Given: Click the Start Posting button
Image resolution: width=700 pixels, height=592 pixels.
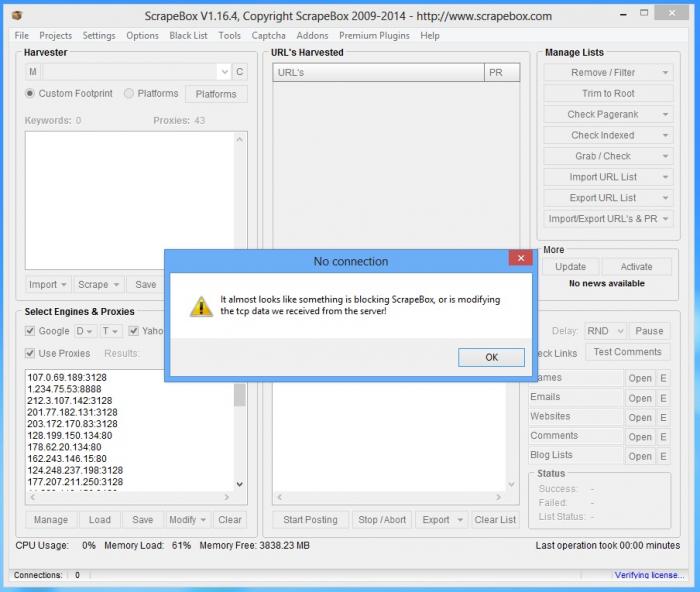Looking at the screenshot, I should 310,520.
